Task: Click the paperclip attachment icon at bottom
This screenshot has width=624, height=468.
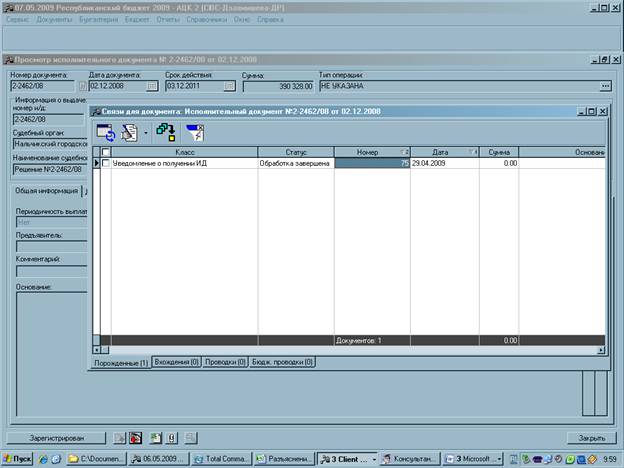Action: [172, 438]
